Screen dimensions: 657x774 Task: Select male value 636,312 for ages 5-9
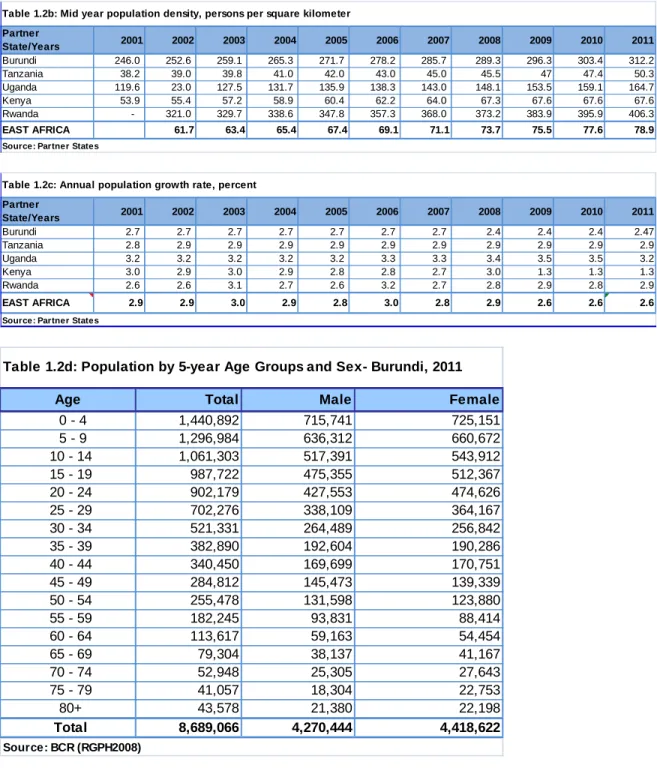click(x=328, y=438)
